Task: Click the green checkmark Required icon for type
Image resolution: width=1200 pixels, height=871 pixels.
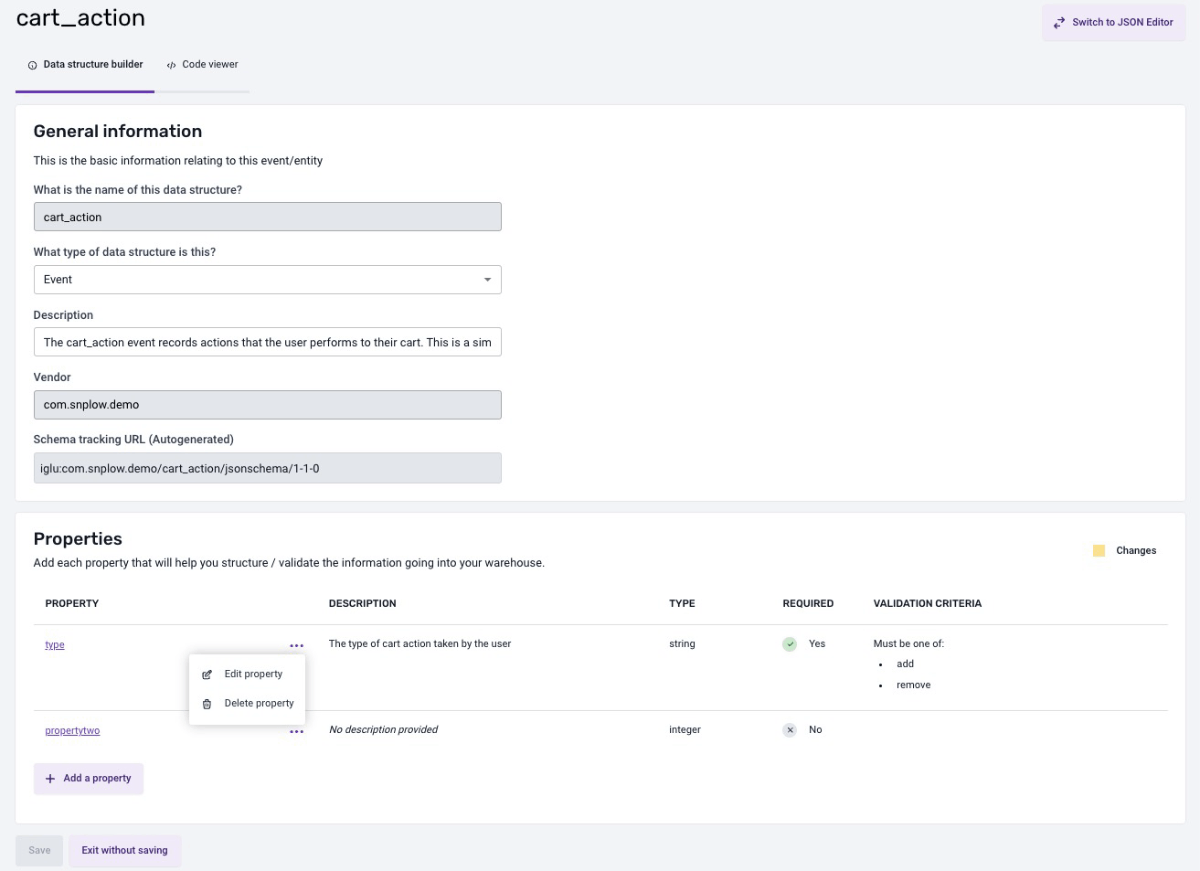Action: (790, 644)
